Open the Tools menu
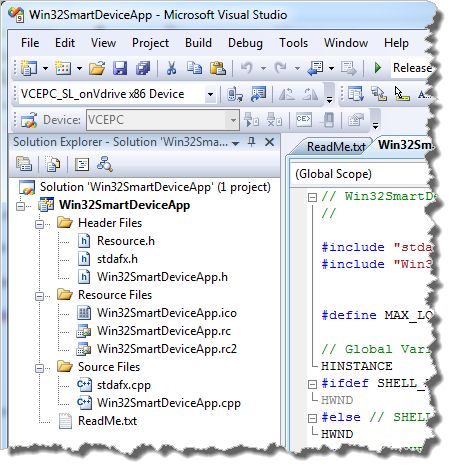The width and height of the screenshot is (456, 472). click(x=293, y=43)
